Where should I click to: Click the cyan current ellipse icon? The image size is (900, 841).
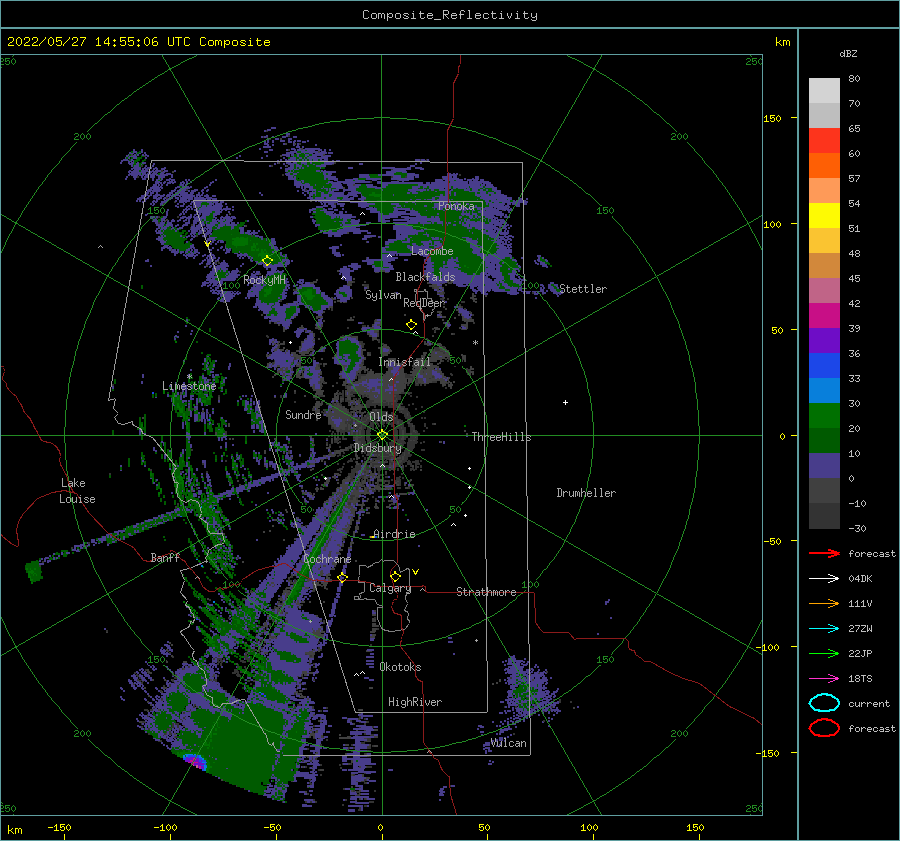[x=824, y=703]
